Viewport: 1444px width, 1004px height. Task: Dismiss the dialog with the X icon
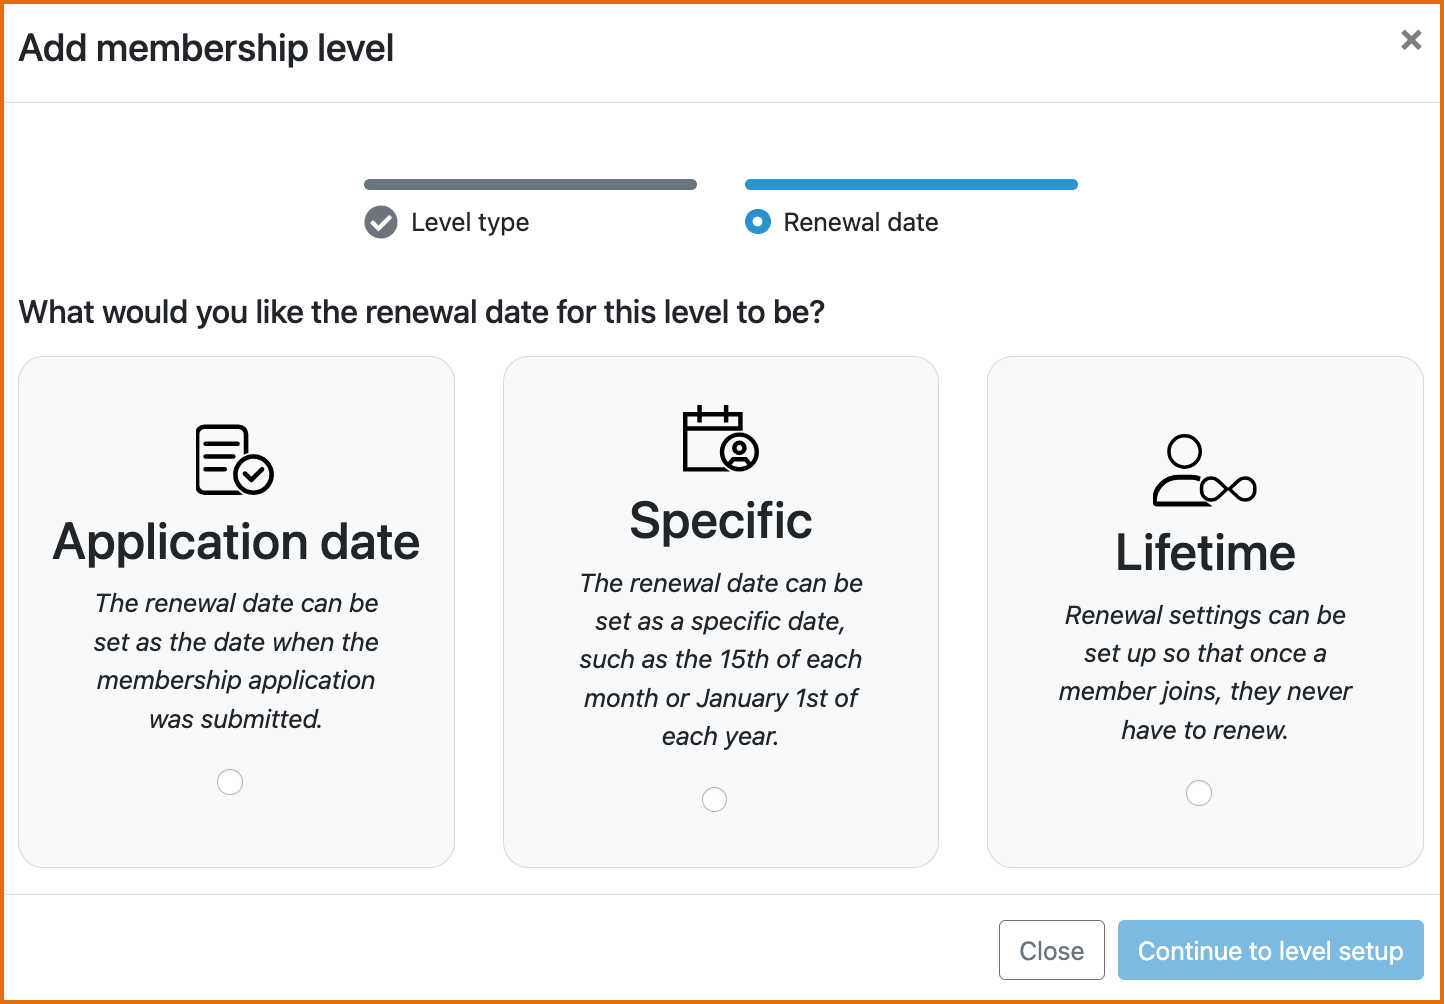click(x=1411, y=40)
